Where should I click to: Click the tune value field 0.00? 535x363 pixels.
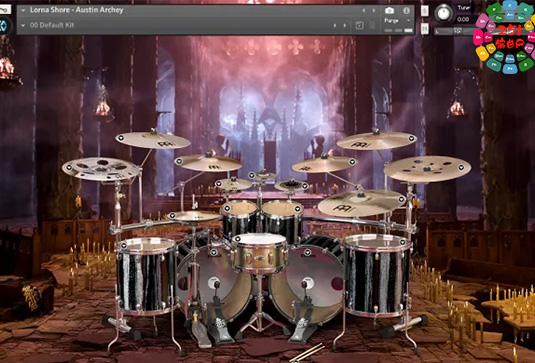click(x=463, y=19)
